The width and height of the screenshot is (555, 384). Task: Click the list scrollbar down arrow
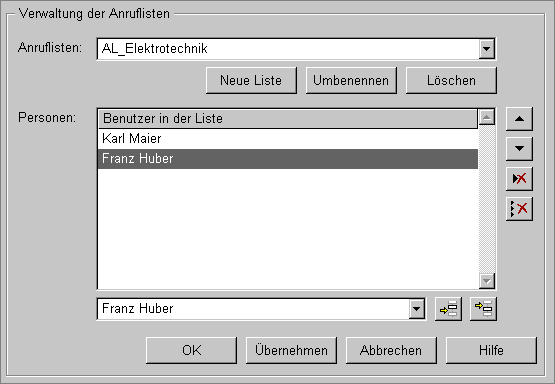[x=487, y=281]
